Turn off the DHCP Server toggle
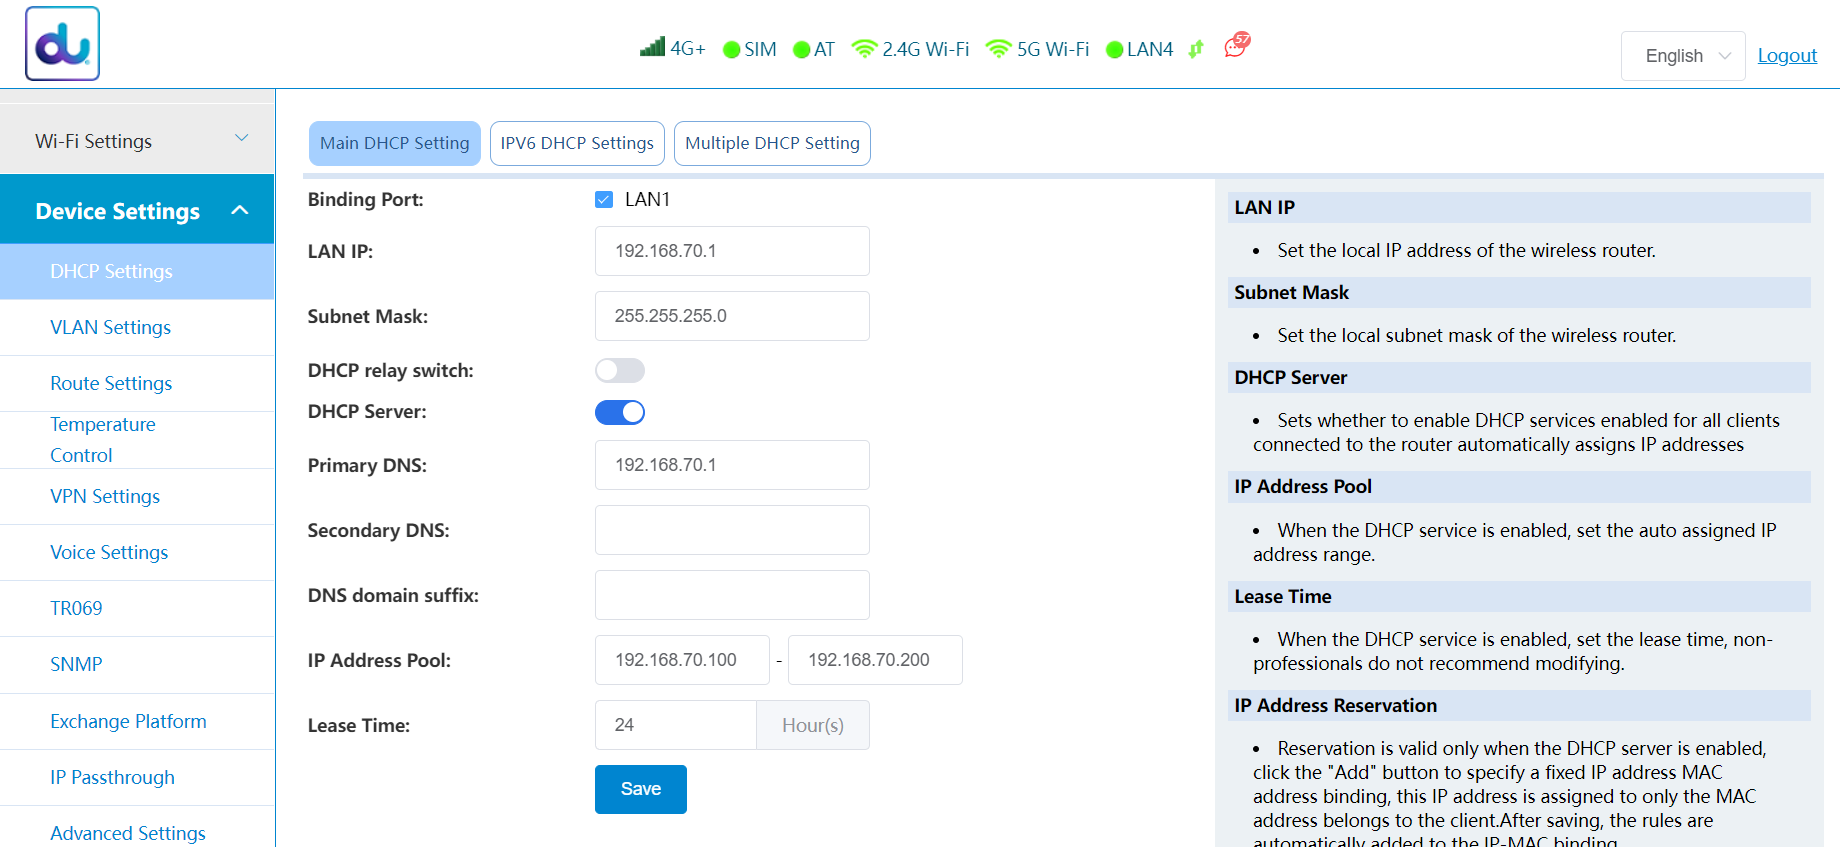 (x=620, y=412)
